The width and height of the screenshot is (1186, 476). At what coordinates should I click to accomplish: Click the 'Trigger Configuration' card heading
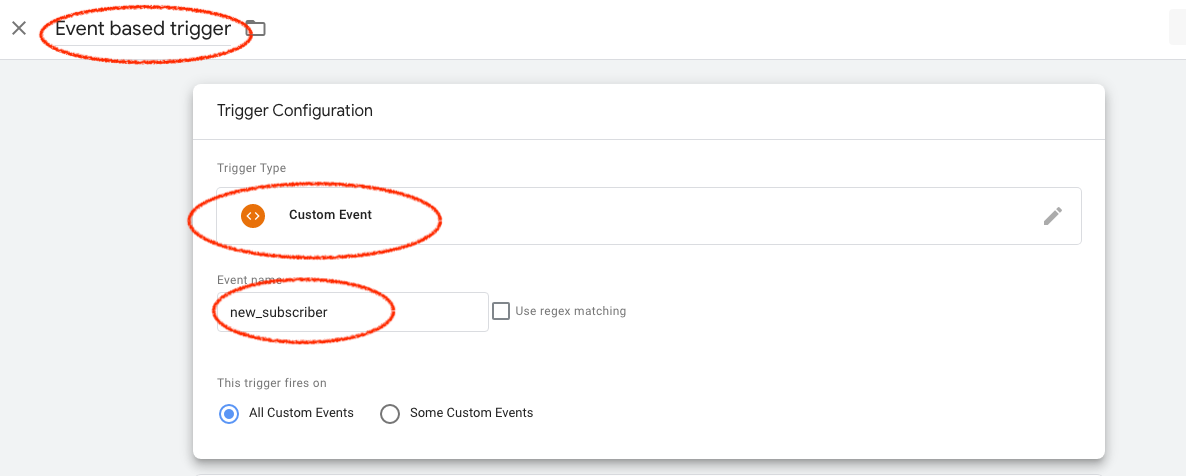(295, 111)
